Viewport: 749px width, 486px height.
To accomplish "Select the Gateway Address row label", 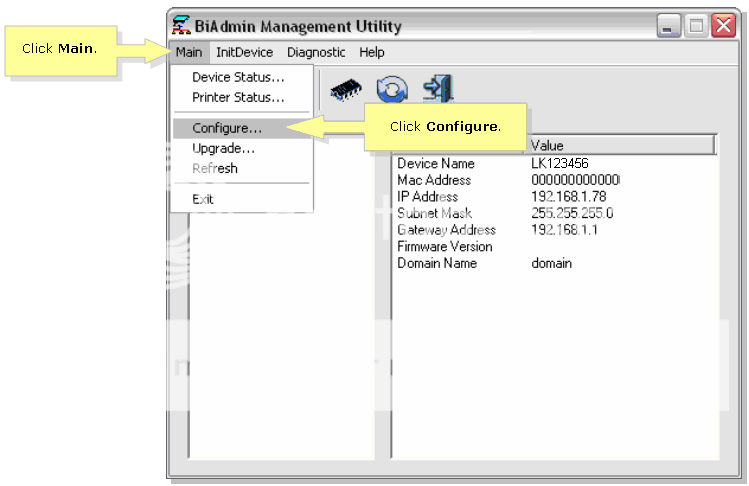I will pos(446,230).
